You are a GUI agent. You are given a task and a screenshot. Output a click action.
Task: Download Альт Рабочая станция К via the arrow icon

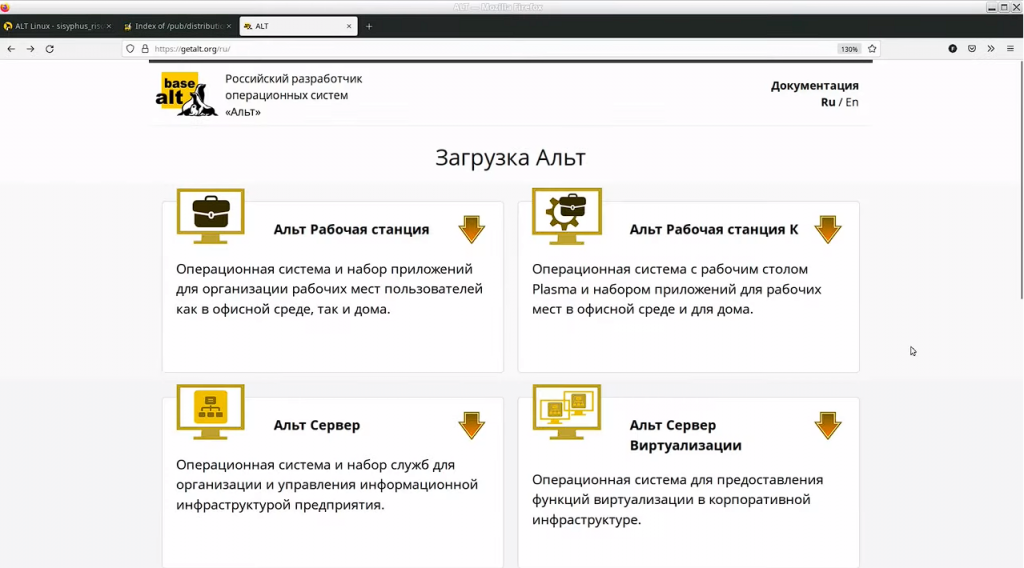[x=827, y=229]
